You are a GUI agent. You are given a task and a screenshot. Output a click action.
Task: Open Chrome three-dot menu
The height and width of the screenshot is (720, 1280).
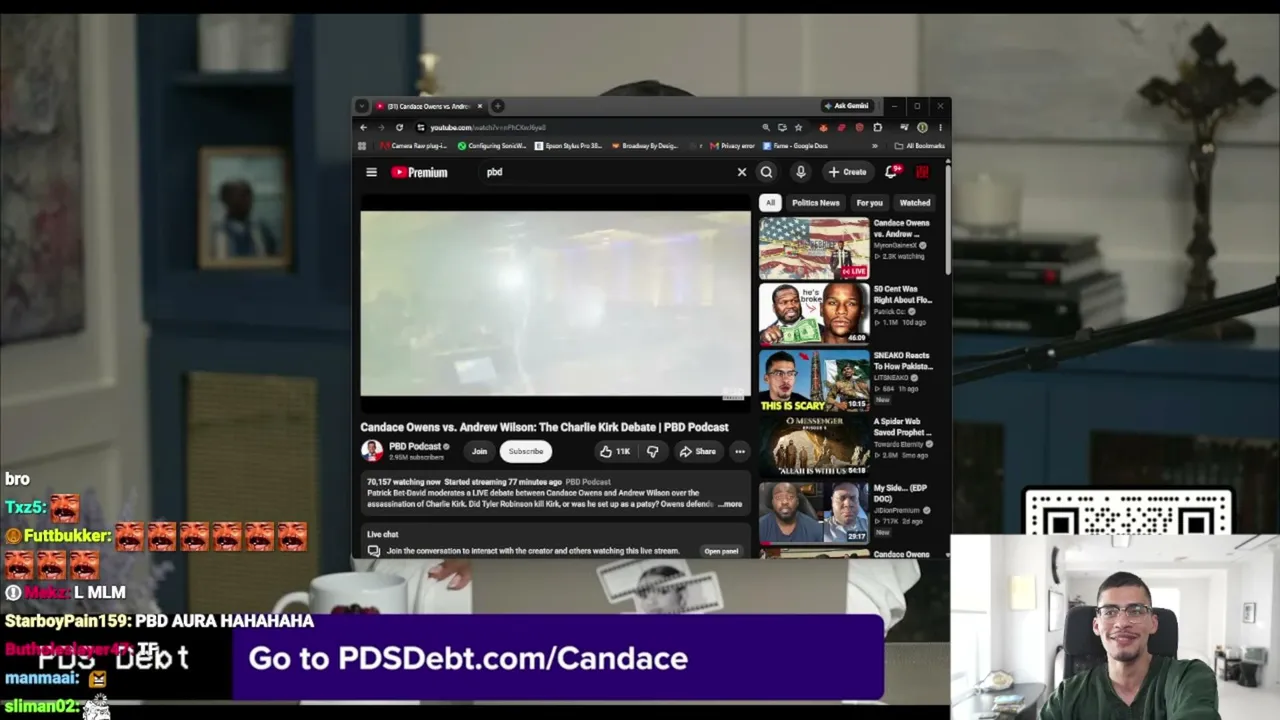(940, 127)
